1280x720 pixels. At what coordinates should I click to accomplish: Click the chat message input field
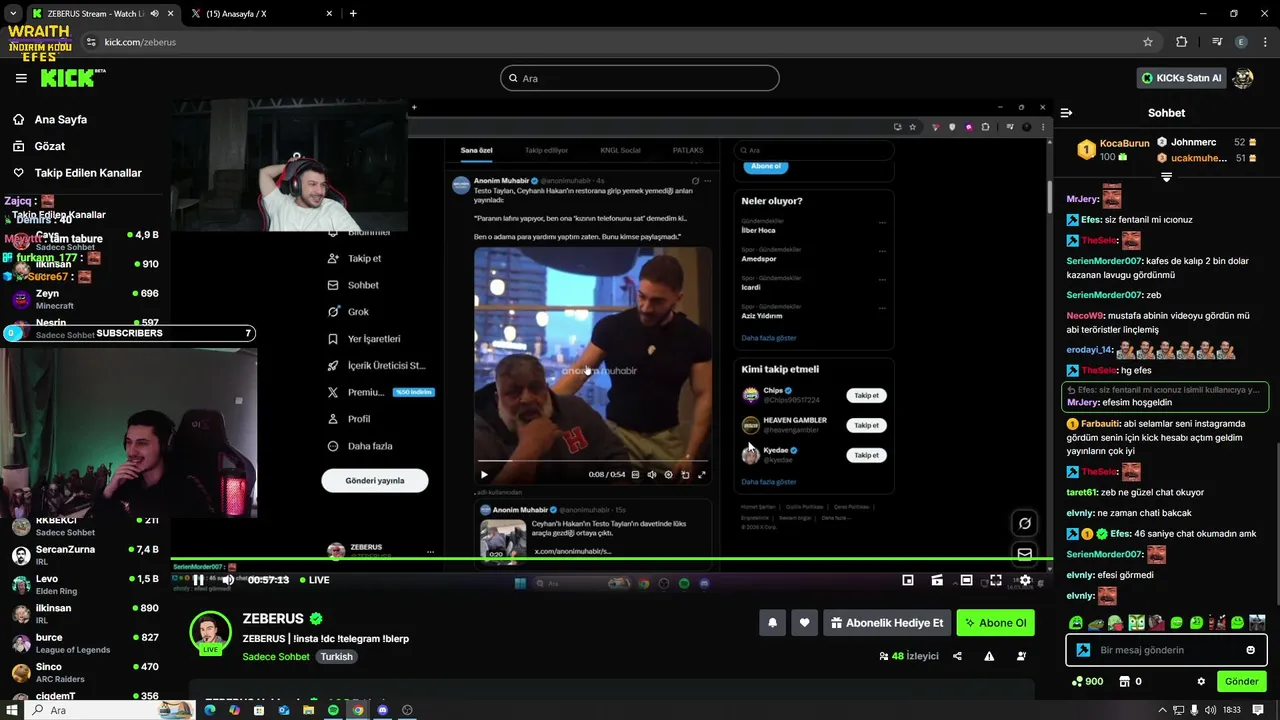point(1166,650)
